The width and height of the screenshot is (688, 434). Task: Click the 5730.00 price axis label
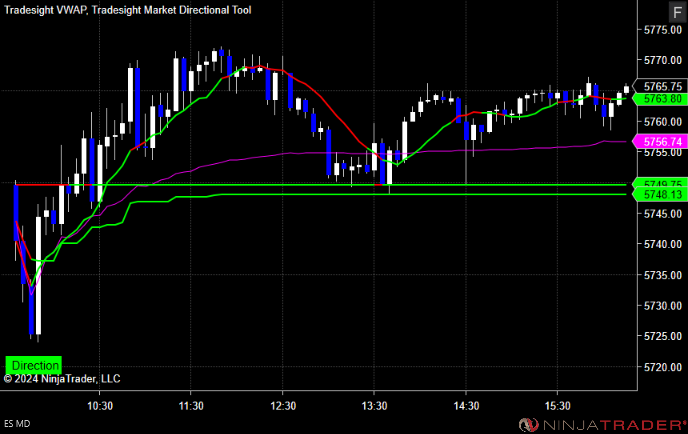pyautogui.click(x=663, y=305)
